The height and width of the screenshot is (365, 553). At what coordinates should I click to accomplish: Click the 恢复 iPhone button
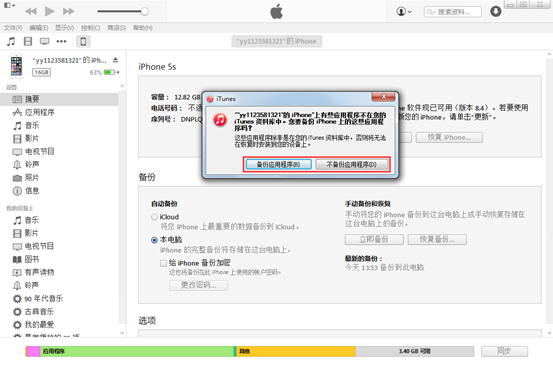pos(449,138)
